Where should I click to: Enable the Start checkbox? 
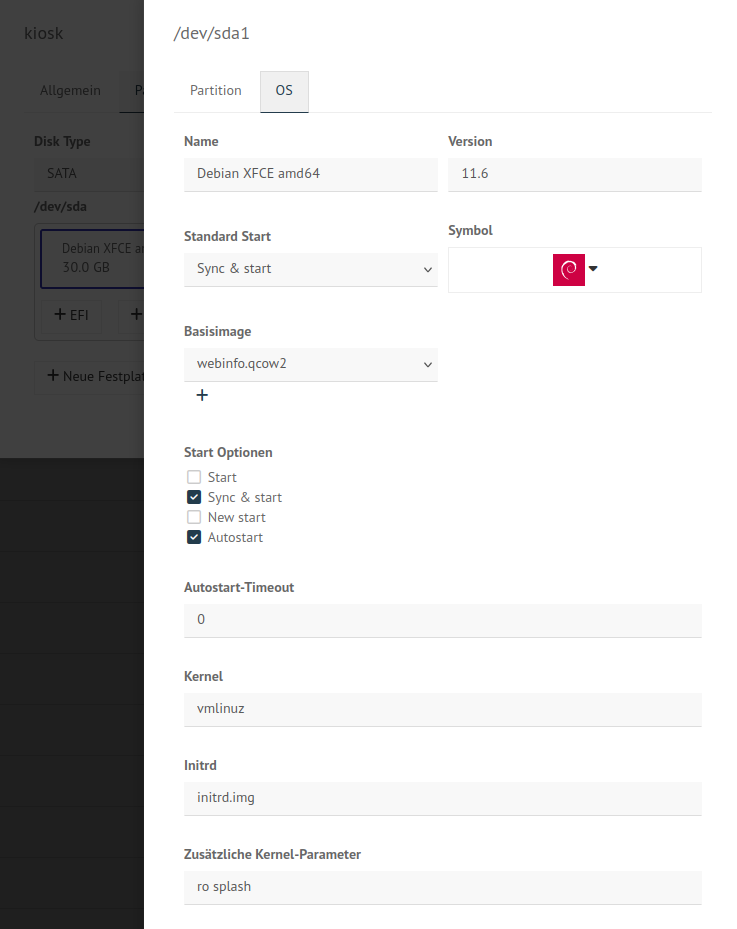(x=194, y=477)
